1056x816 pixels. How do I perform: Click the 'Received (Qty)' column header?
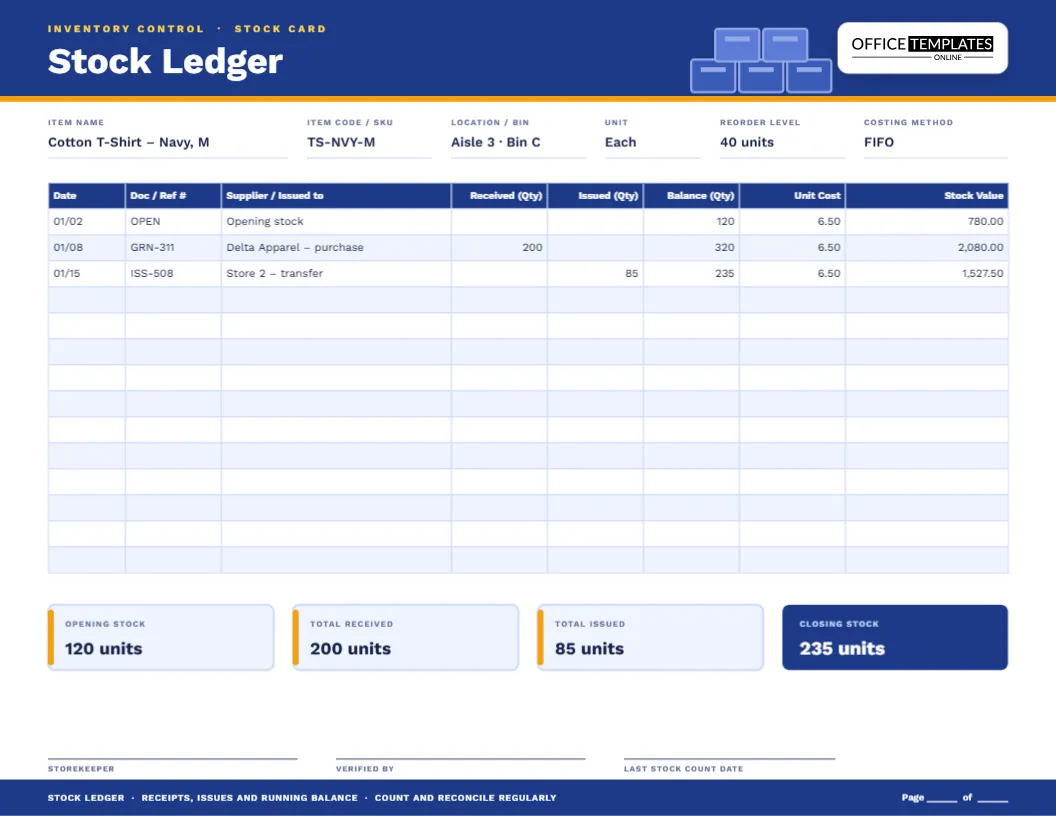[x=500, y=195]
